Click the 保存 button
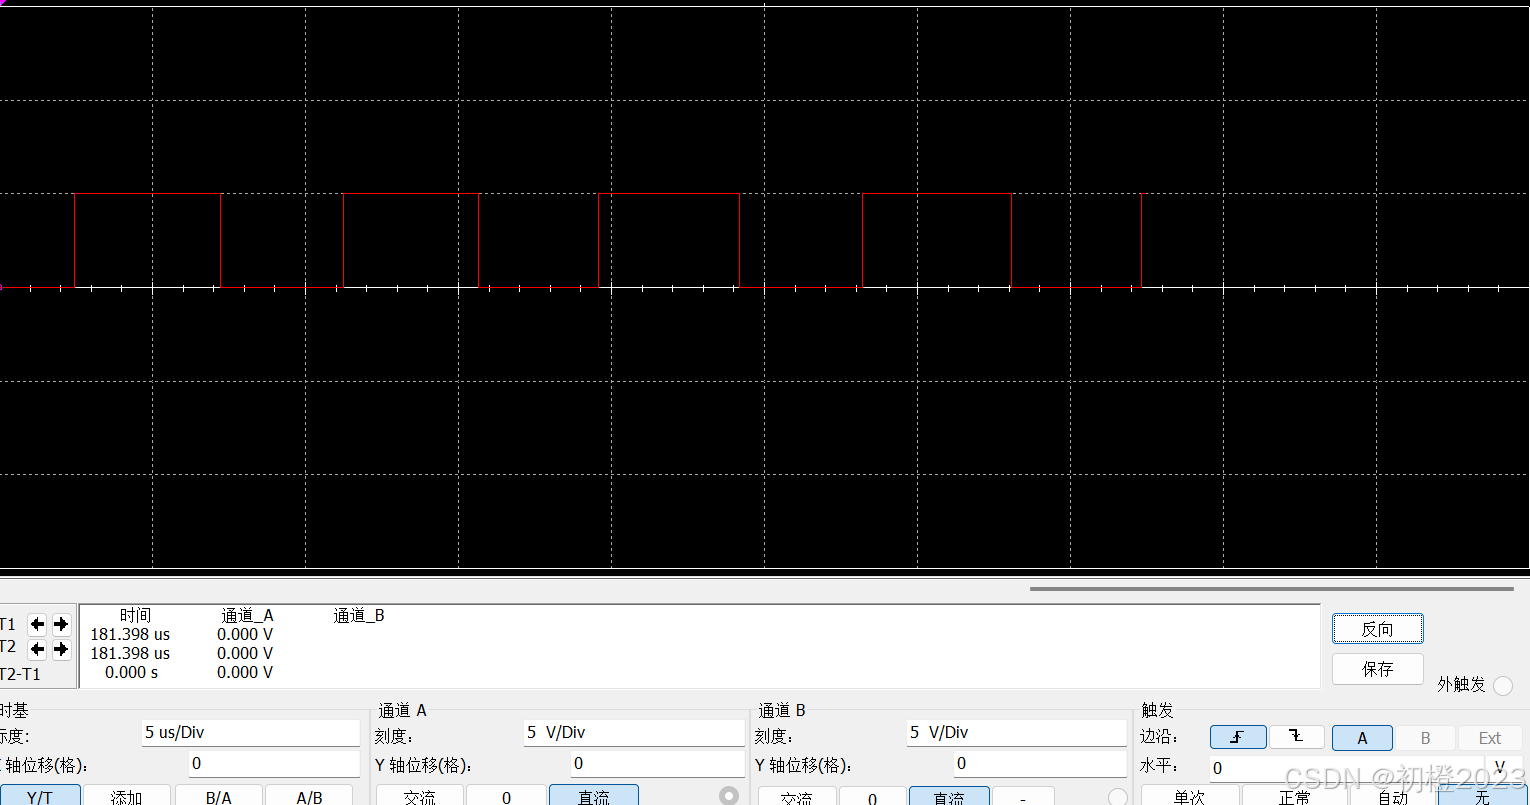Viewport: 1530px width, 805px height. tap(1377, 669)
